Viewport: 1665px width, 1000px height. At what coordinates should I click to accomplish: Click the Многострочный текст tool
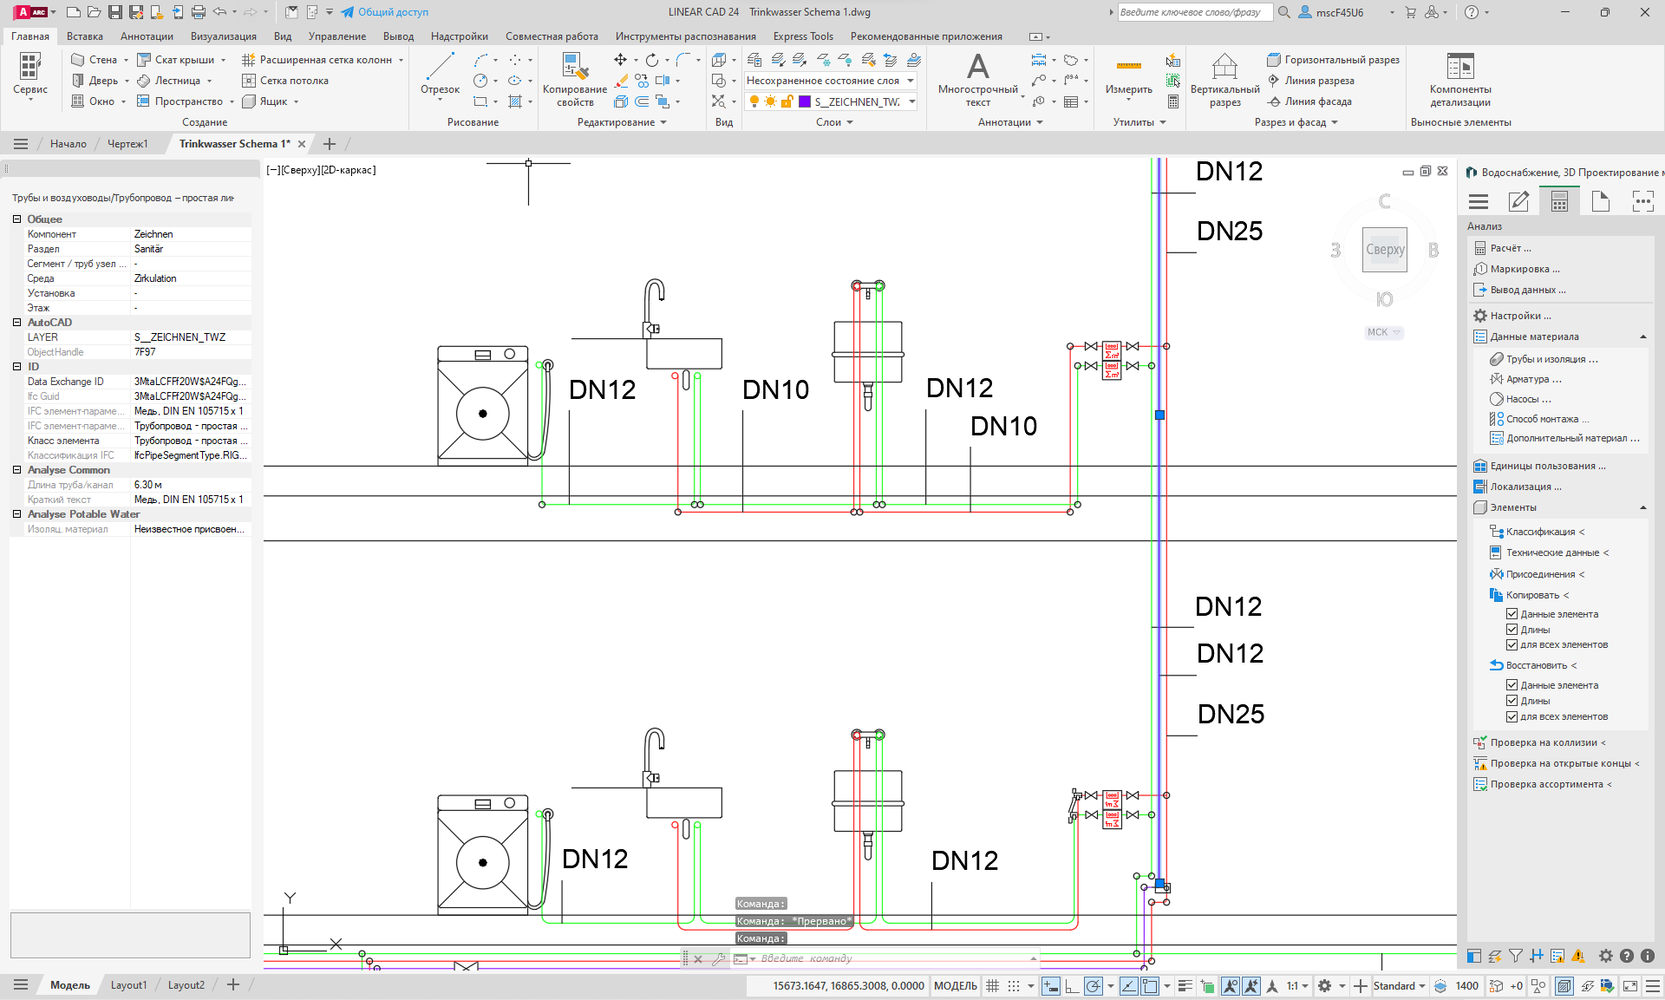(x=977, y=78)
